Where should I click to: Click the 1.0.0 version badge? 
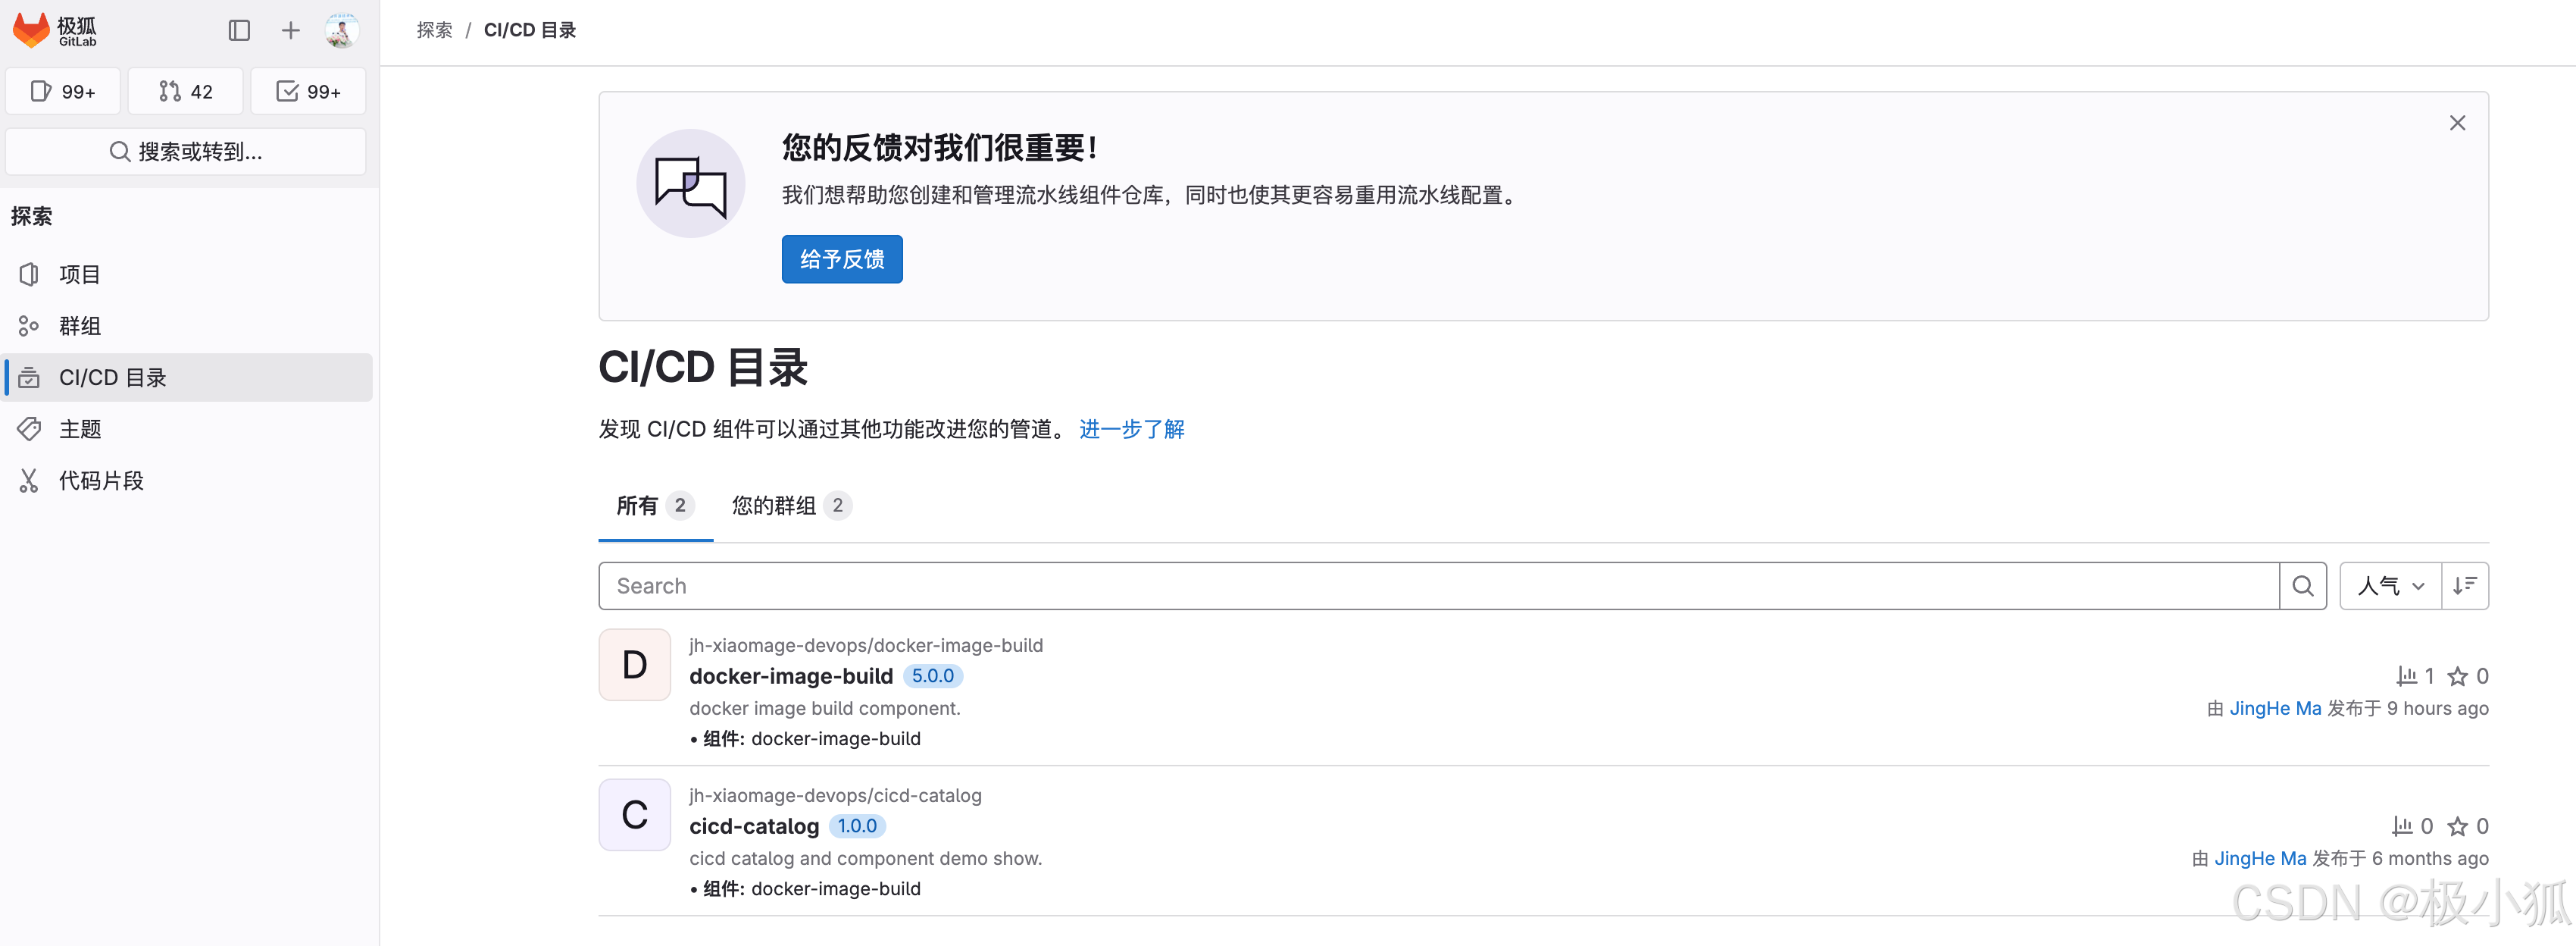coord(857,826)
